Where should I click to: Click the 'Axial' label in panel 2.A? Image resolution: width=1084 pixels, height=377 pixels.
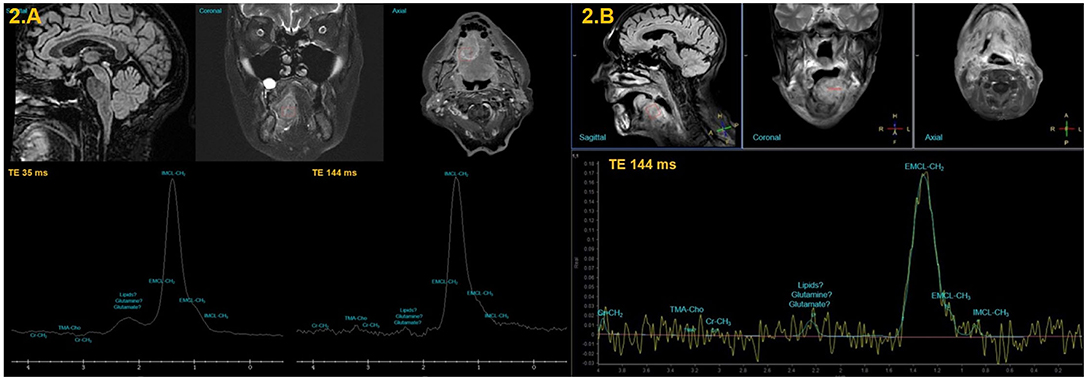(400, 11)
